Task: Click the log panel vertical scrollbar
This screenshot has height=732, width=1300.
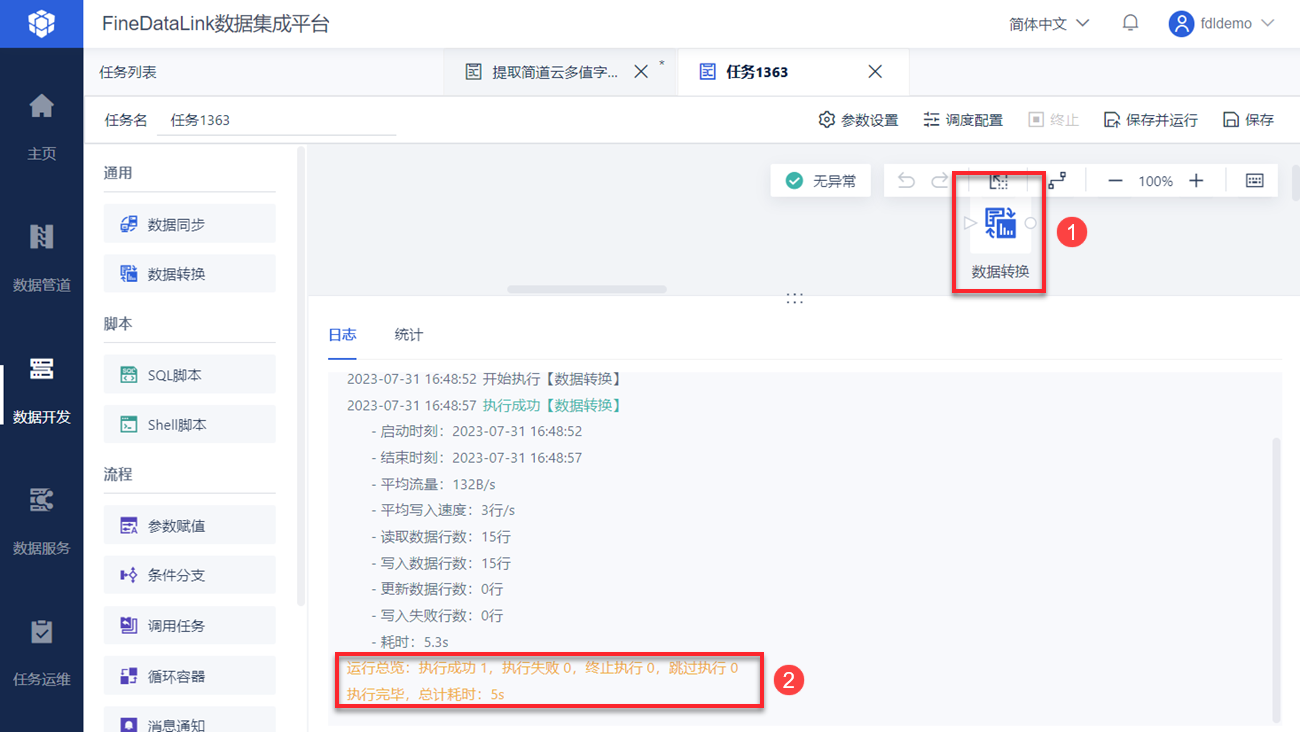Action: (1275, 579)
